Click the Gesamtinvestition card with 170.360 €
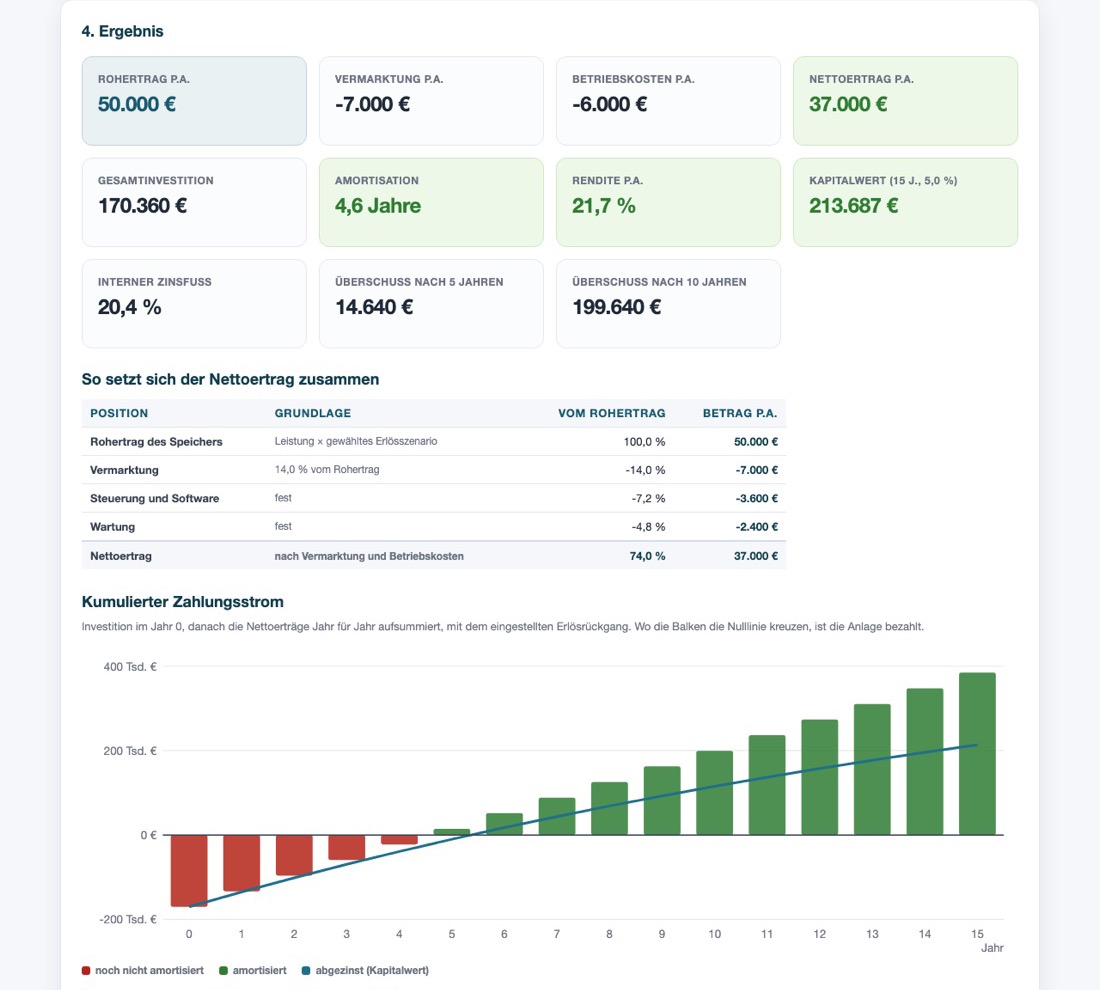Viewport: 1100px width, 990px height. tap(194, 202)
